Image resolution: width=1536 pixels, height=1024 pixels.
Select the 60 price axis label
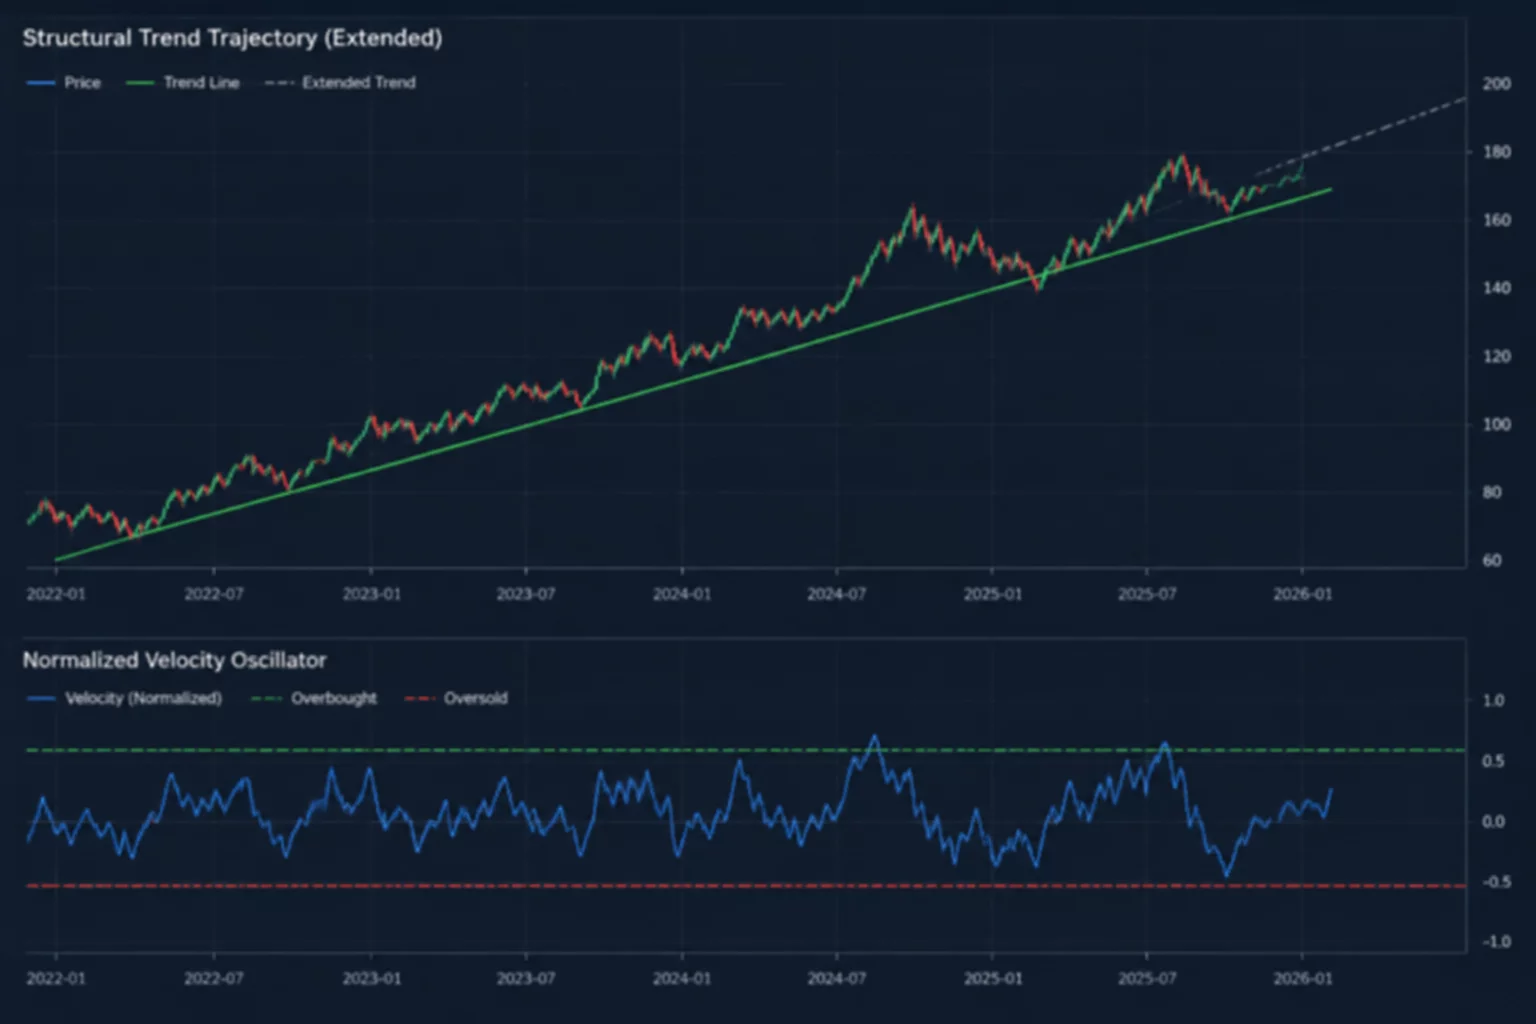point(1491,560)
